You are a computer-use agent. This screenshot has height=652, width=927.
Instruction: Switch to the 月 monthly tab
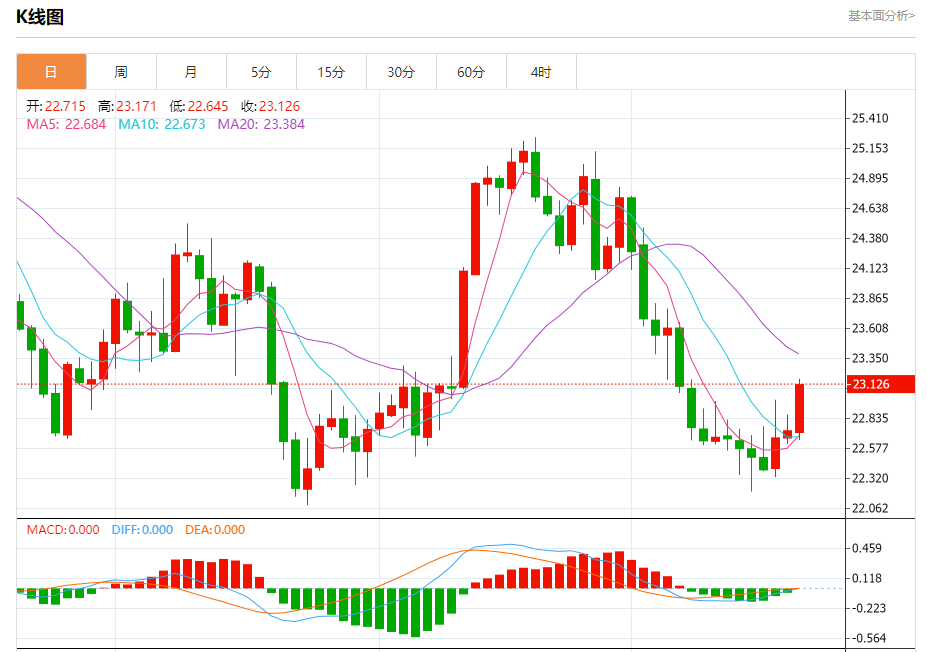click(191, 72)
